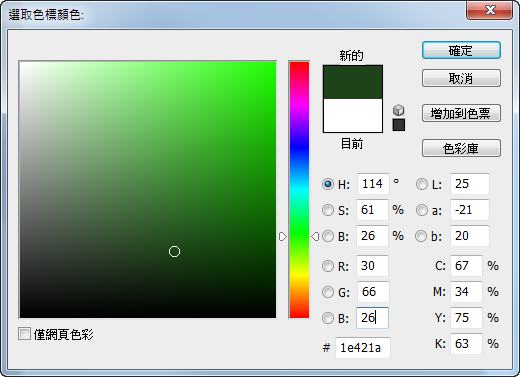Select the B brightness radio button
Viewport: 520px width, 377px height.
click(x=328, y=236)
